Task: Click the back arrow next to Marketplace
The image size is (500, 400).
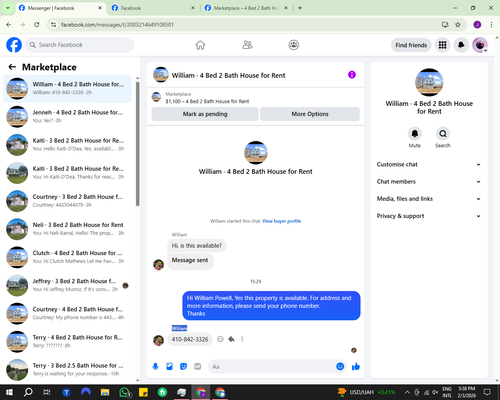Action: tap(12, 67)
